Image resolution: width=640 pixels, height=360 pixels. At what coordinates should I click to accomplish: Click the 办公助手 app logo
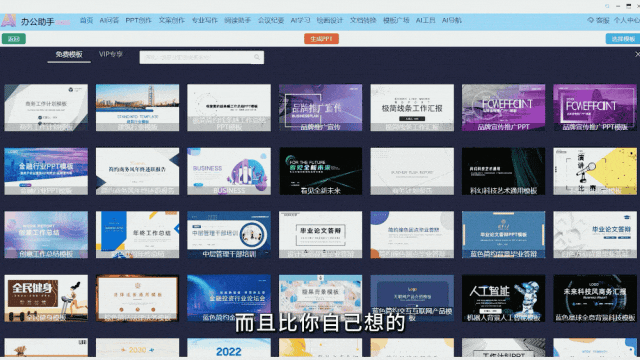pyautogui.click(x=9, y=21)
